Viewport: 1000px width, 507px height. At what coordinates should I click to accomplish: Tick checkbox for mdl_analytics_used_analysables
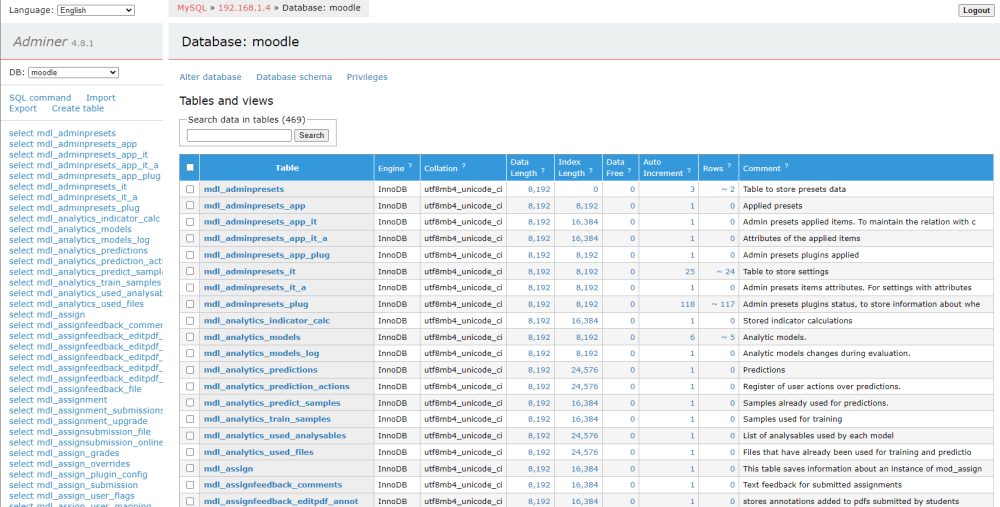click(190, 436)
